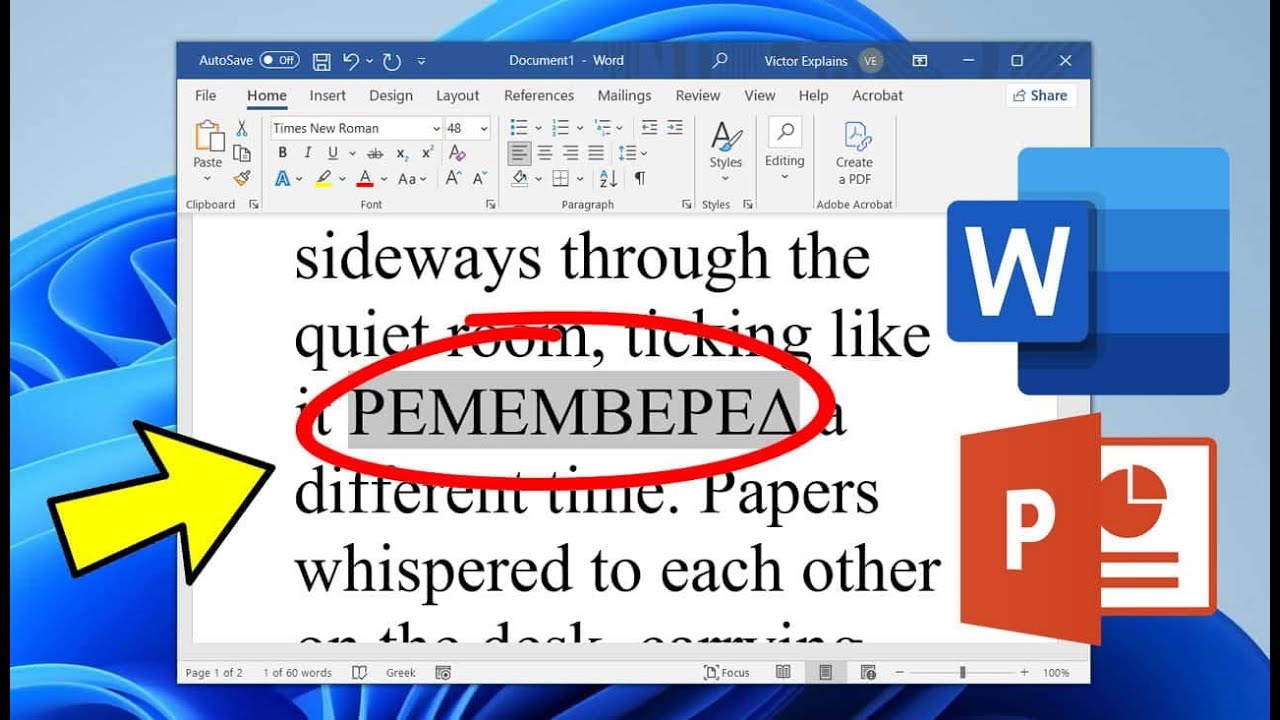This screenshot has height=720, width=1280.
Task: Open the proofing spell check icon in the status bar
Action: (359, 673)
